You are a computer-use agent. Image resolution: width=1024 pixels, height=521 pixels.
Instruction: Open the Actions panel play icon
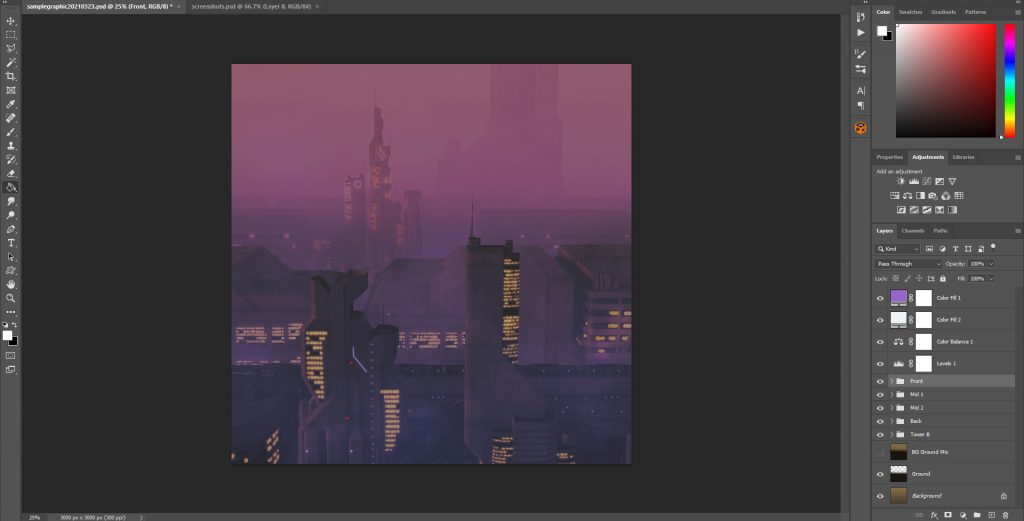click(861, 32)
